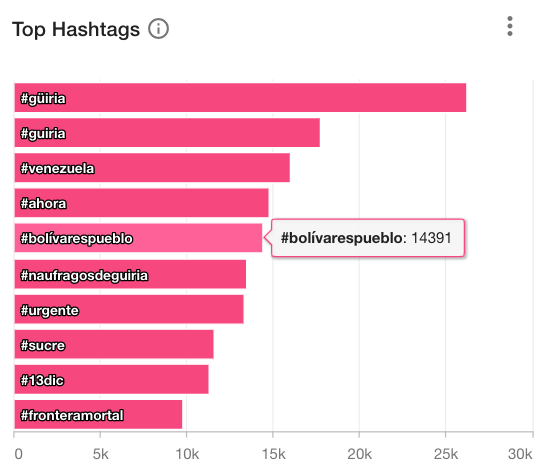Click the #naufragosdeguiria bar
The image size is (543, 465).
[x=130, y=274]
